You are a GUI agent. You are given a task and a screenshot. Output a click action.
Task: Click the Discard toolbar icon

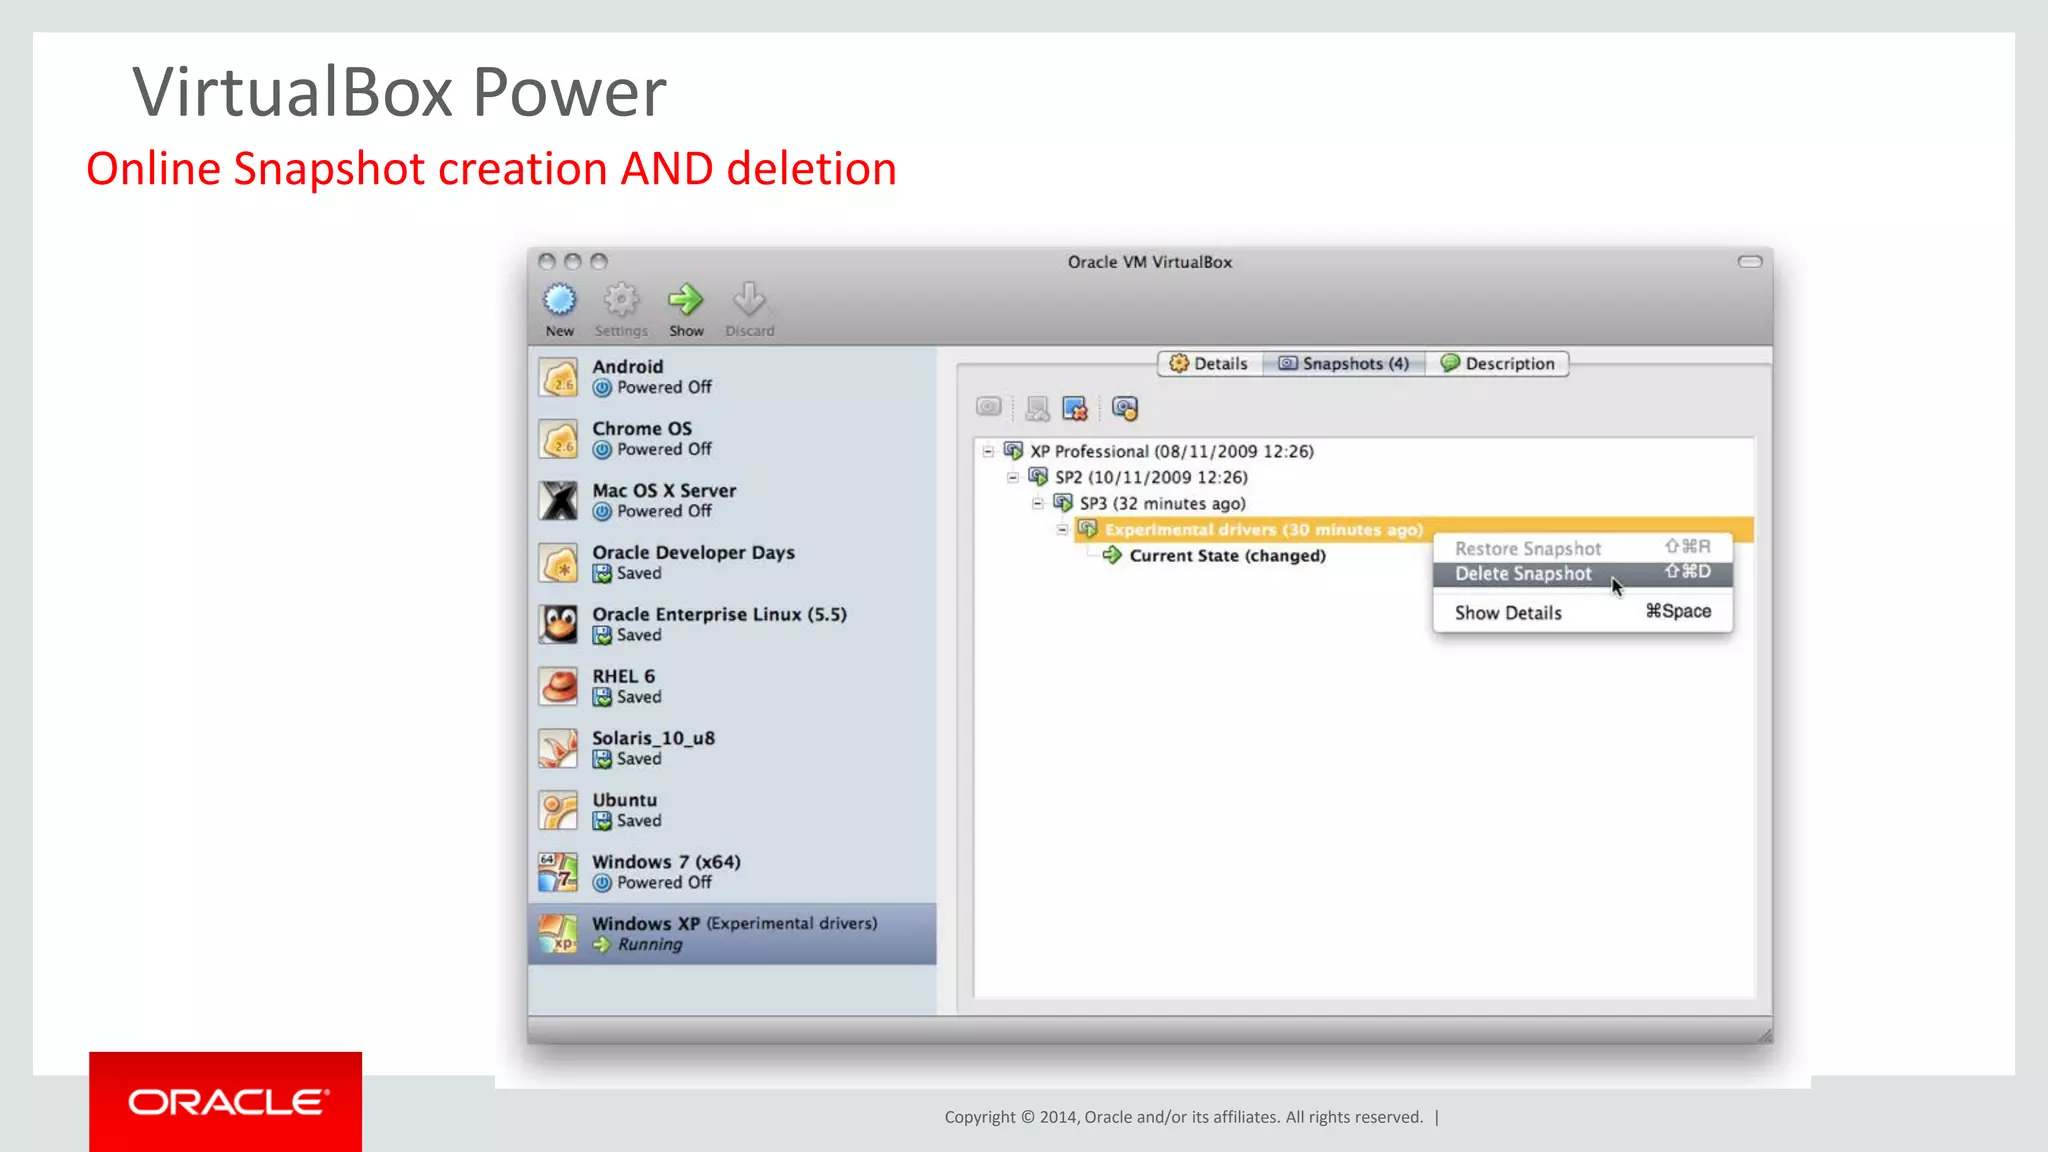click(749, 300)
